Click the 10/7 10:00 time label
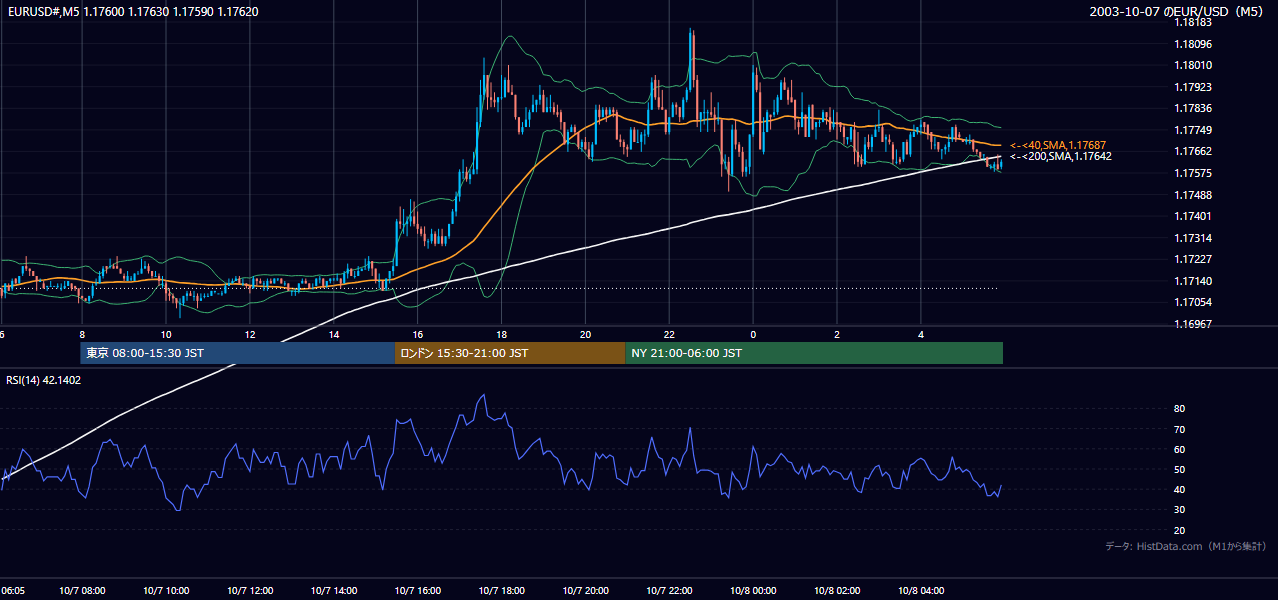This screenshot has height=600, width=1278. tap(166, 591)
